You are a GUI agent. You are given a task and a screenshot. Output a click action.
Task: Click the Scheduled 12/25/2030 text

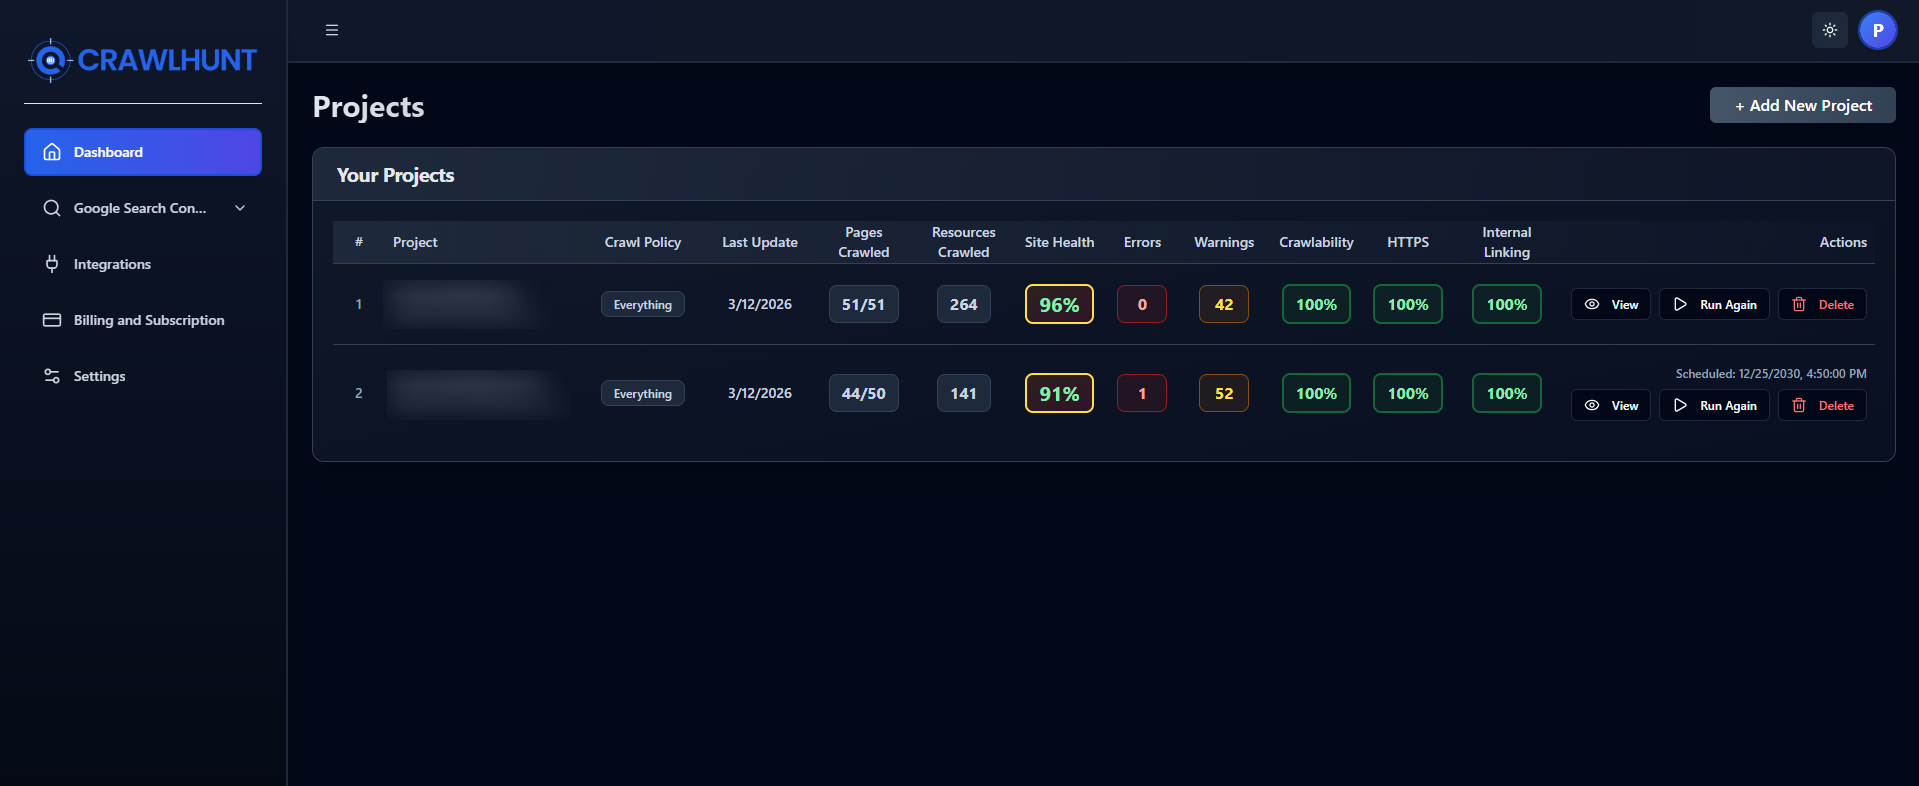pyautogui.click(x=1771, y=373)
